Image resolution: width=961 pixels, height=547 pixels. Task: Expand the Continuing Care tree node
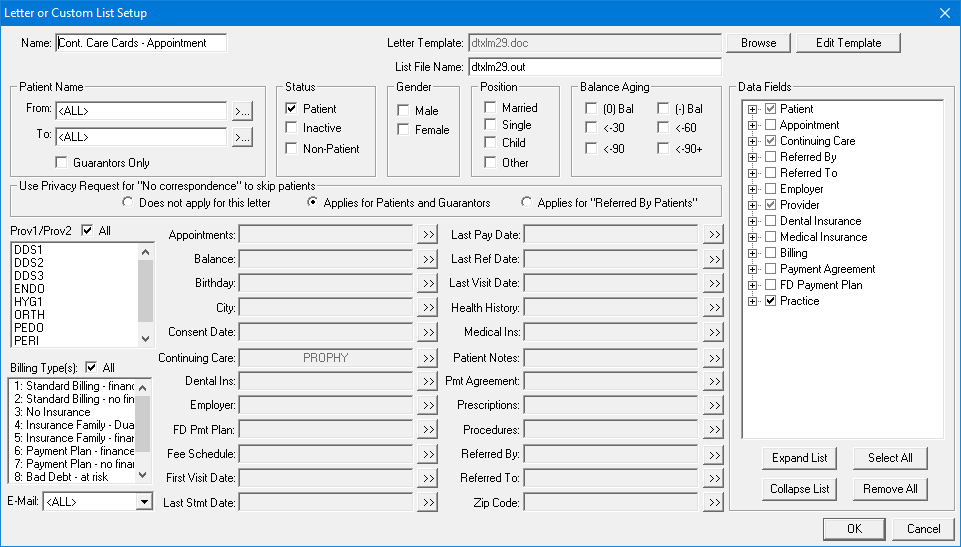(753, 141)
